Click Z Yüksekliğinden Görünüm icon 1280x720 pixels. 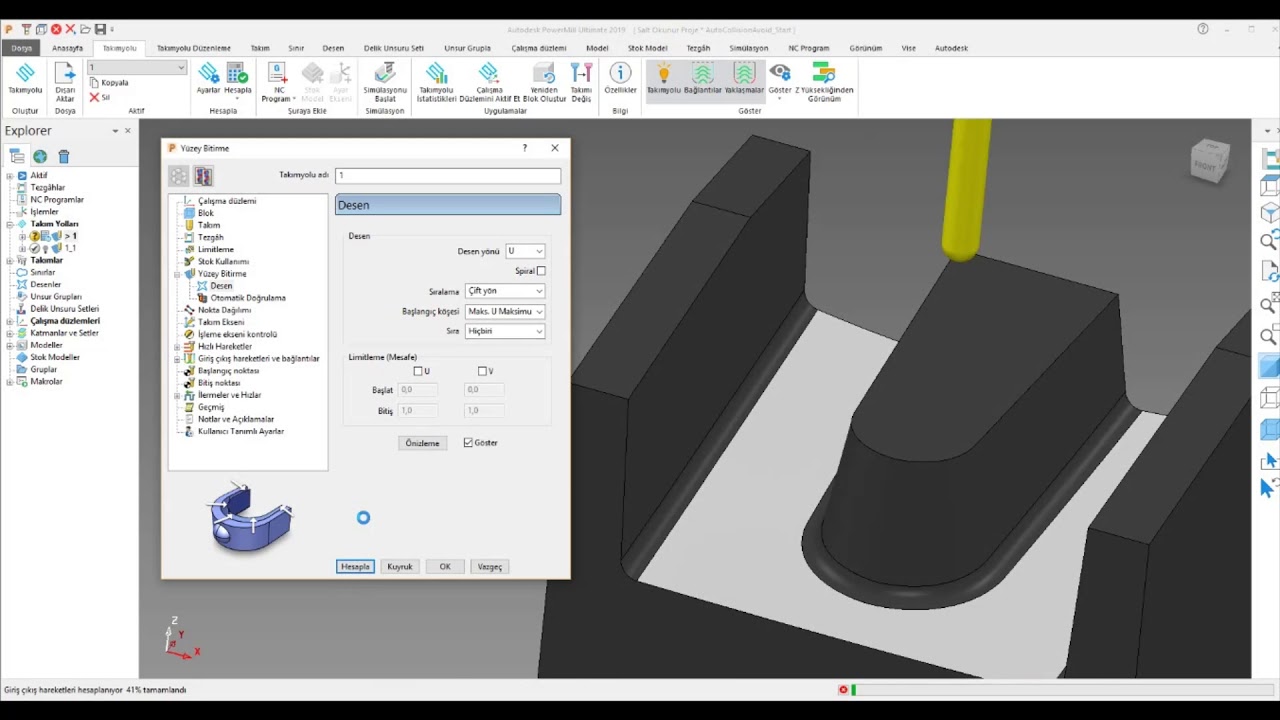click(x=823, y=74)
